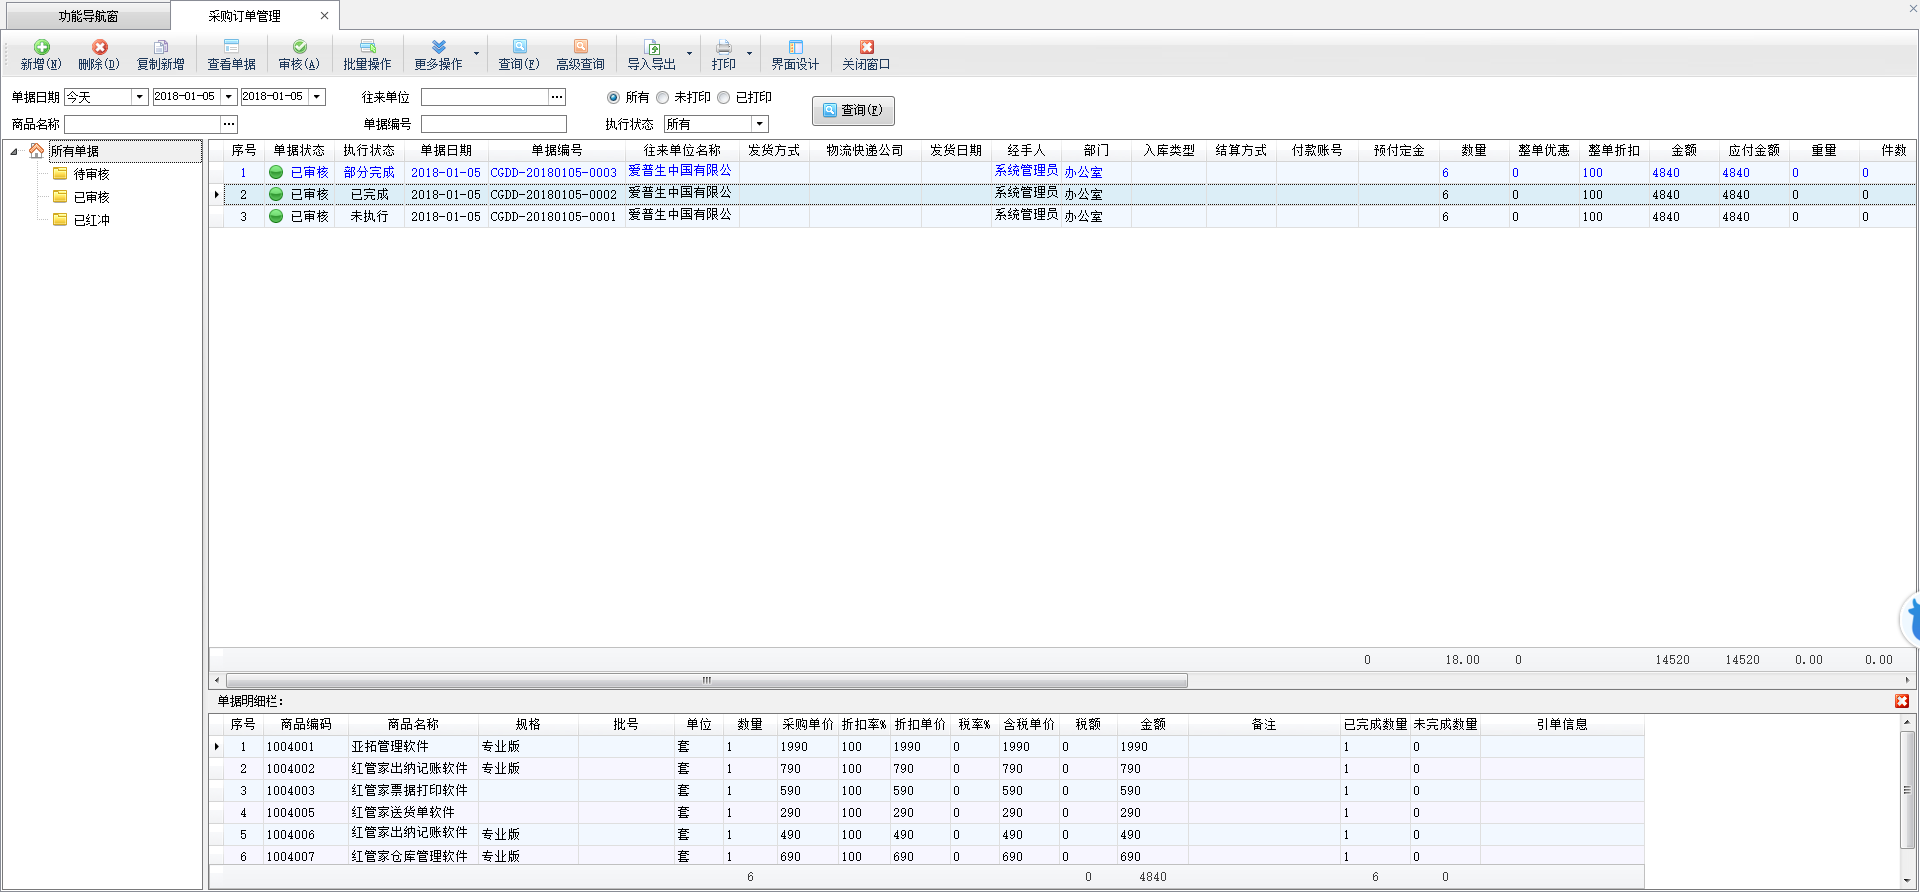Image resolution: width=1920 pixels, height=892 pixels.
Task: Click the 删除 (Delete) toolbar icon
Action: [x=99, y=47]
